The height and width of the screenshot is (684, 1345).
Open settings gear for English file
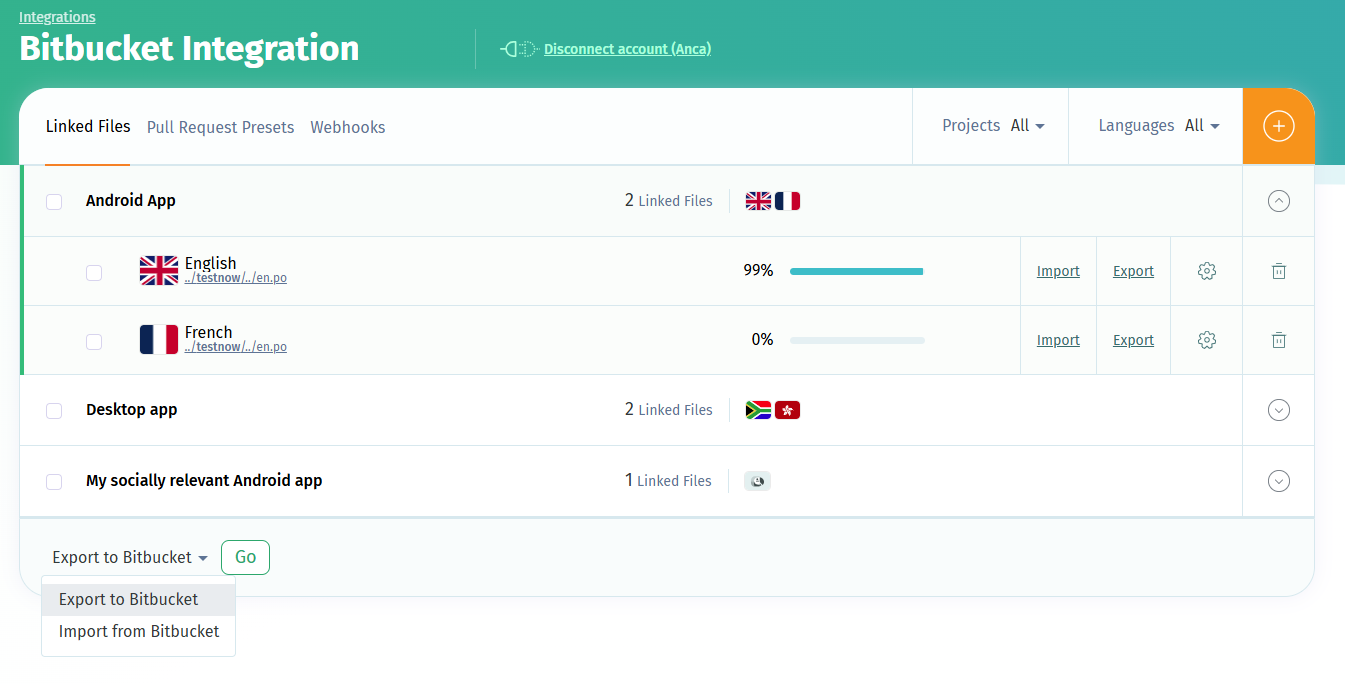pyautogui.click(x=1206, y=271)
